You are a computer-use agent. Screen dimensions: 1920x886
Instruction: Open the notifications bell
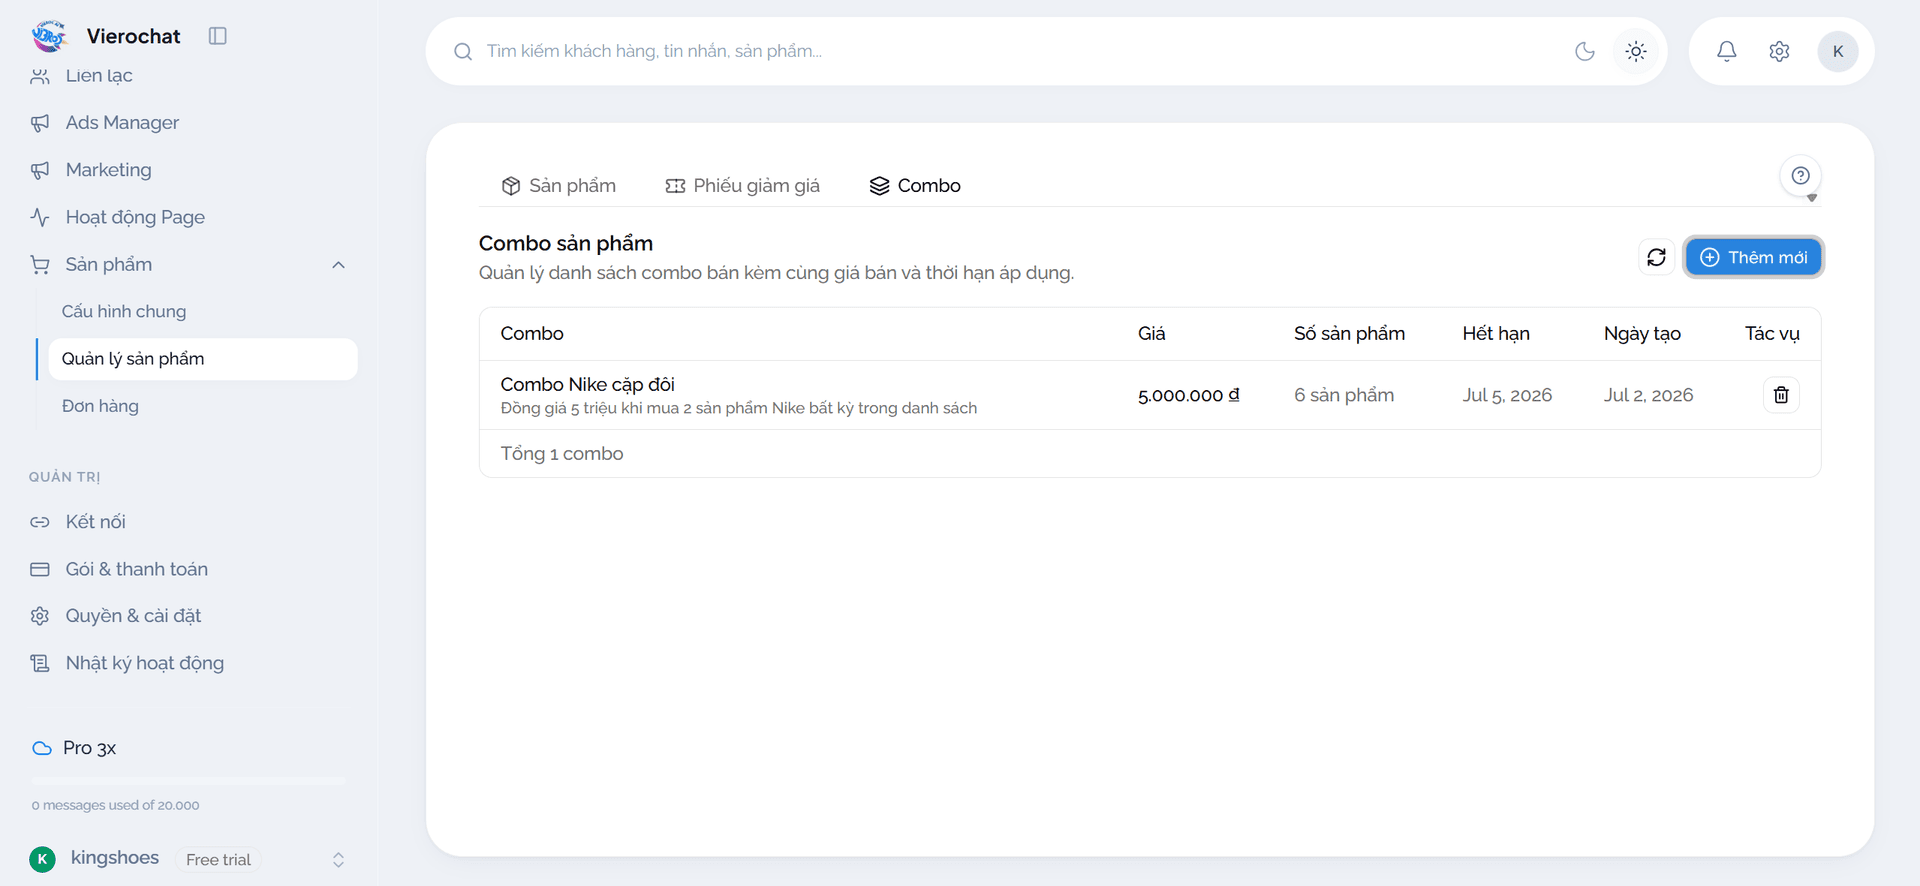click(x=1726, y=51)
